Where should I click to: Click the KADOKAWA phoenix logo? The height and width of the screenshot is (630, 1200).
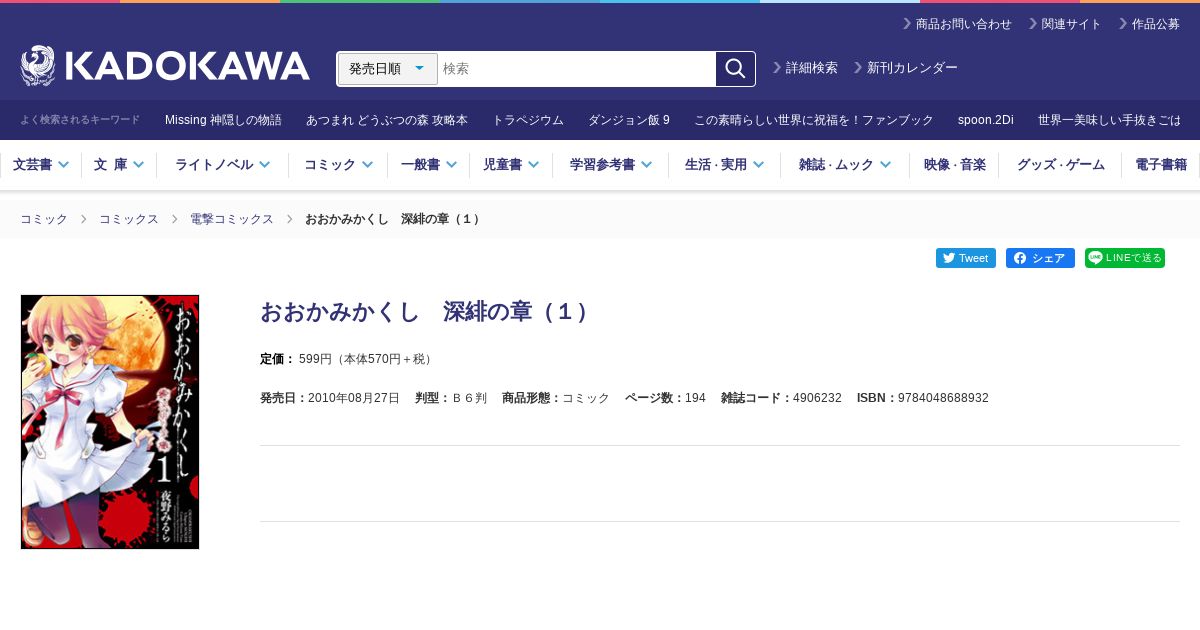[x=165, y=66]
